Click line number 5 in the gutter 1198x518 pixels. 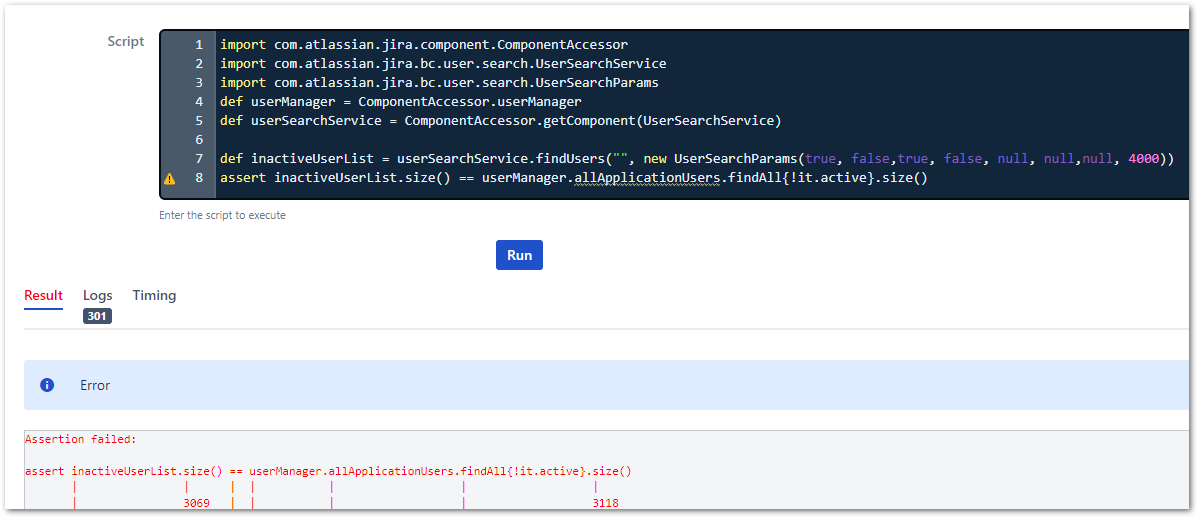tap(199, 121)
